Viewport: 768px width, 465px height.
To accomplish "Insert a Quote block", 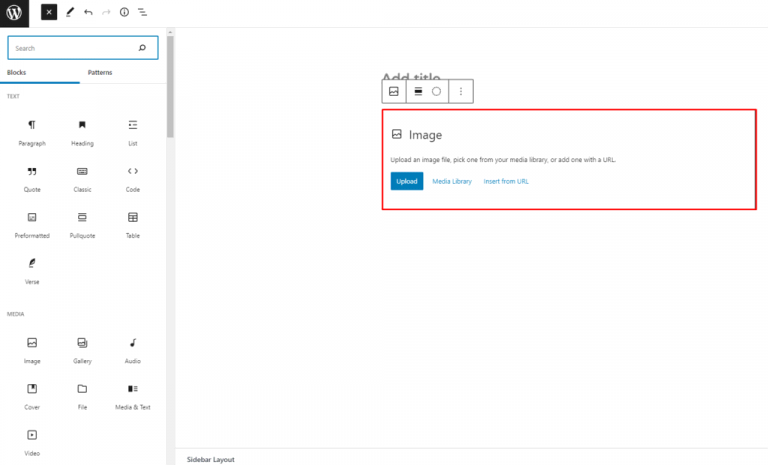I will tap(32, 179).
